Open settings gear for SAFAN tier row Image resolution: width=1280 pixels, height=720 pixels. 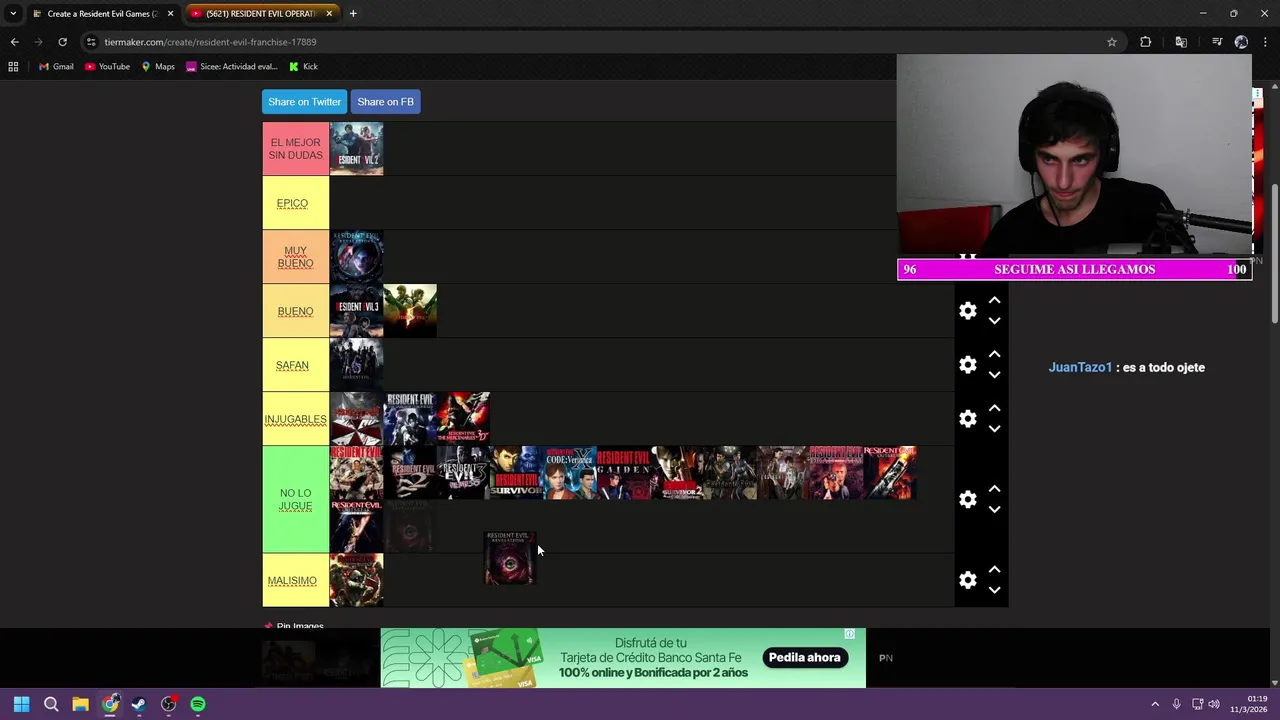tap(967, 365)
